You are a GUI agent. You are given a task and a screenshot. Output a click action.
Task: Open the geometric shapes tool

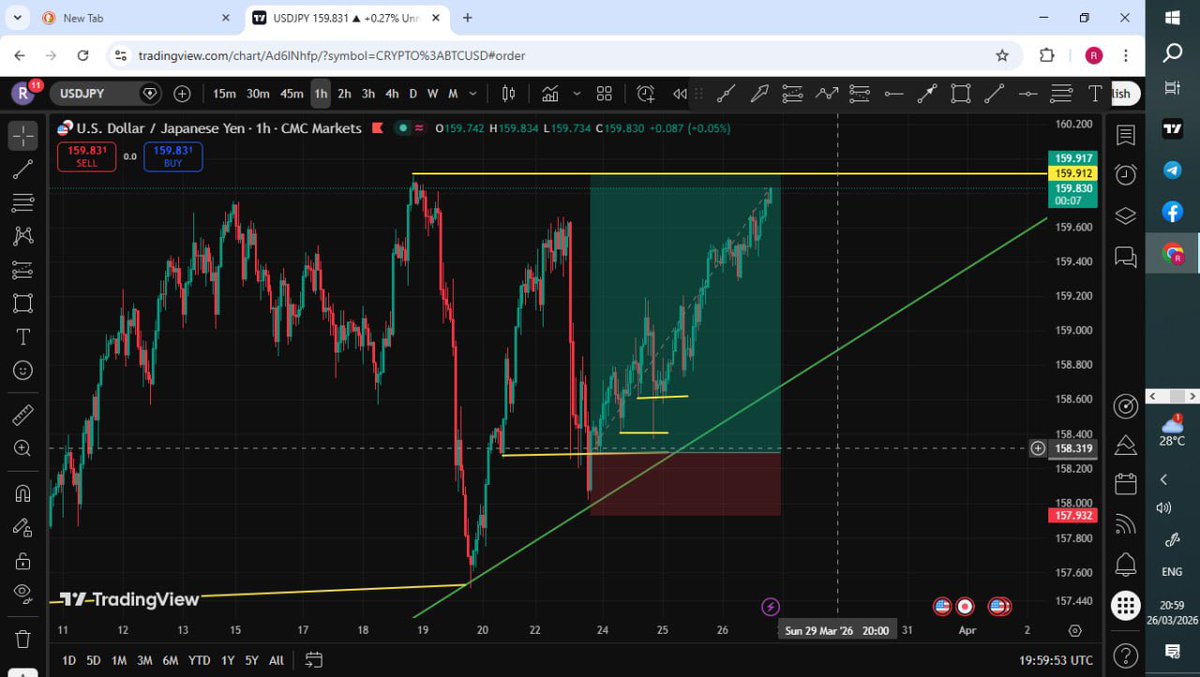click(23, 303)
